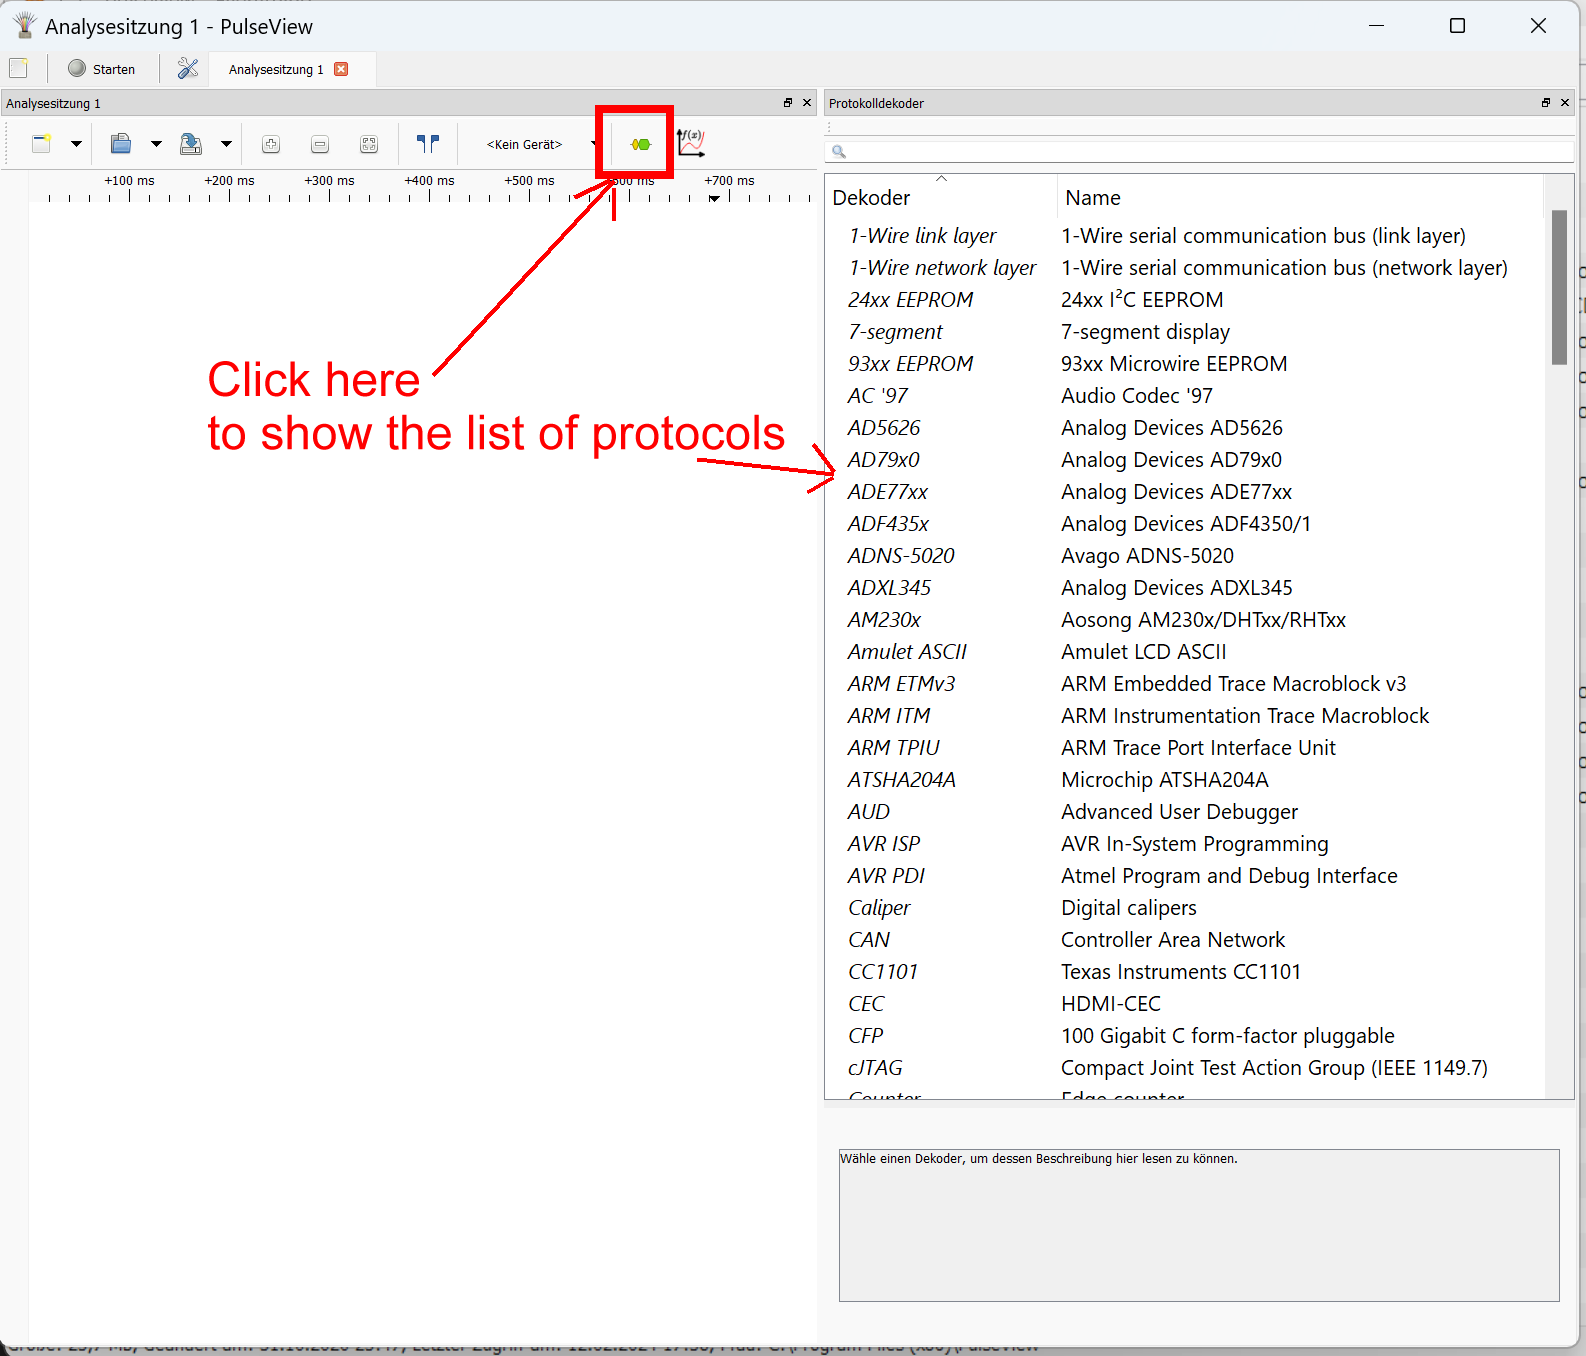Image resolution: width=1586 pixels, height=1356 pixels.
Task: Open file with folder icon
Action: click(121, 144)
